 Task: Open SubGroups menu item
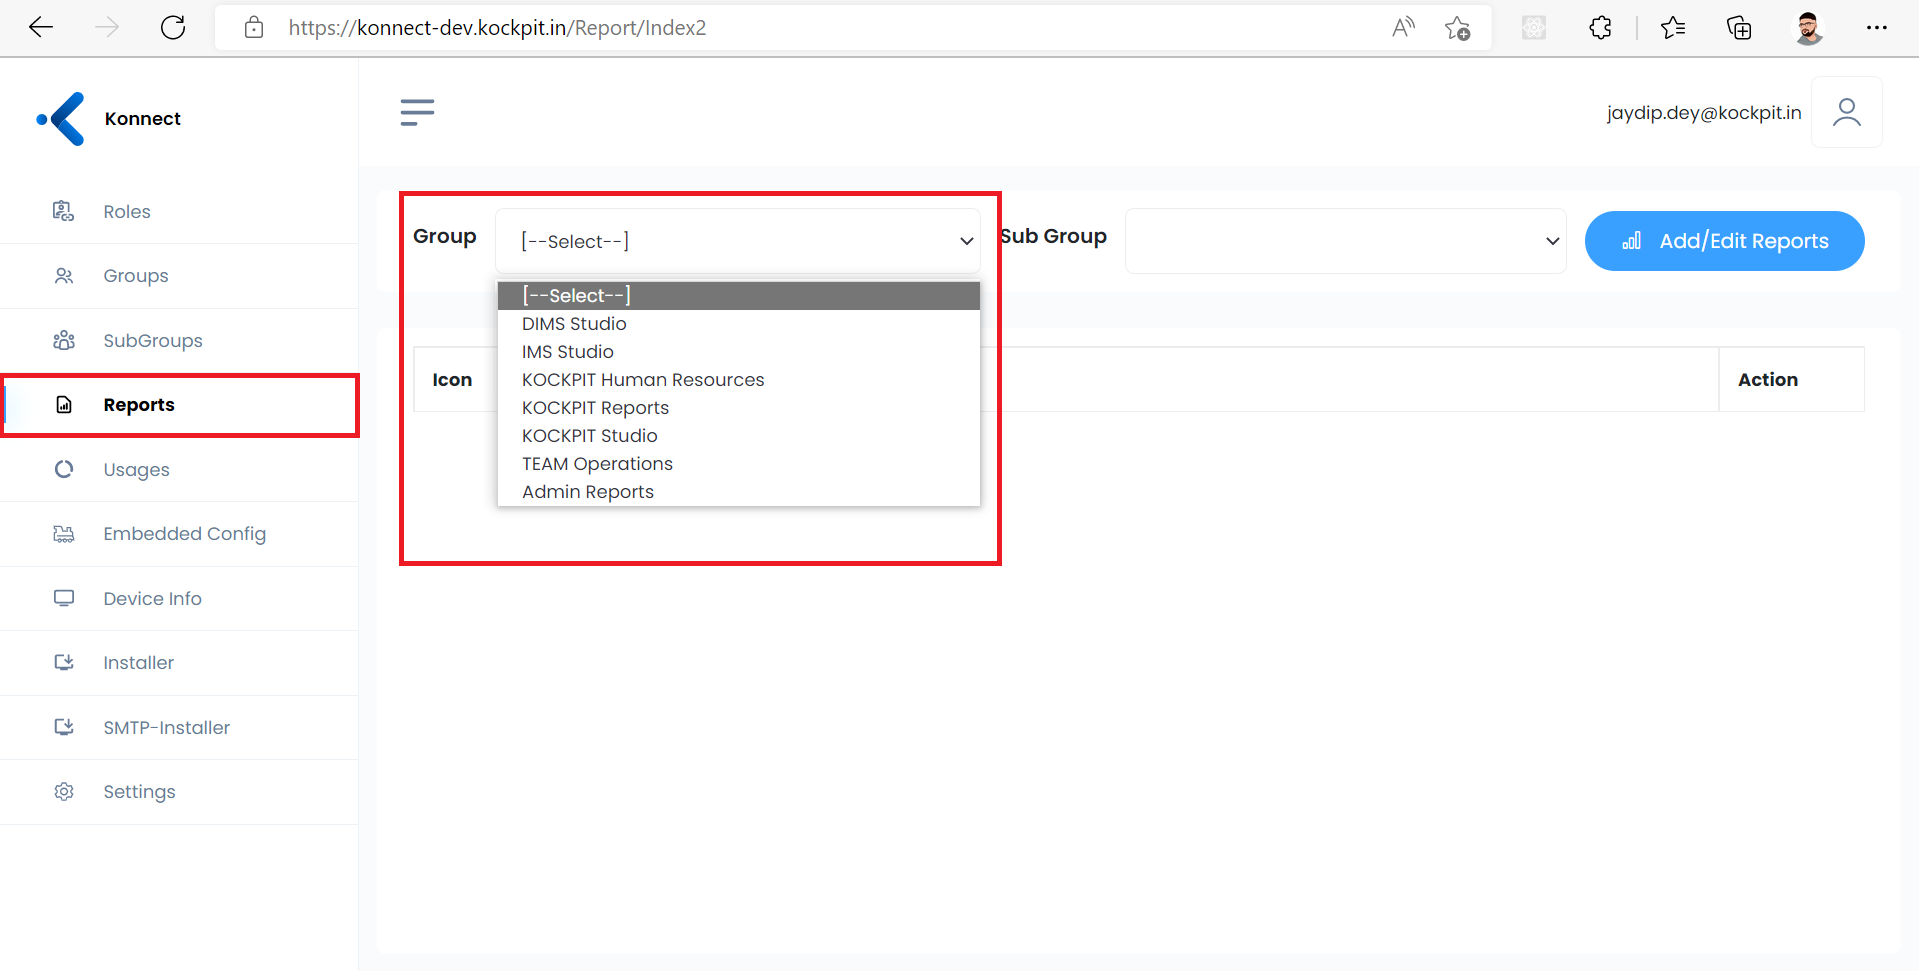click(x=179, y=341)
